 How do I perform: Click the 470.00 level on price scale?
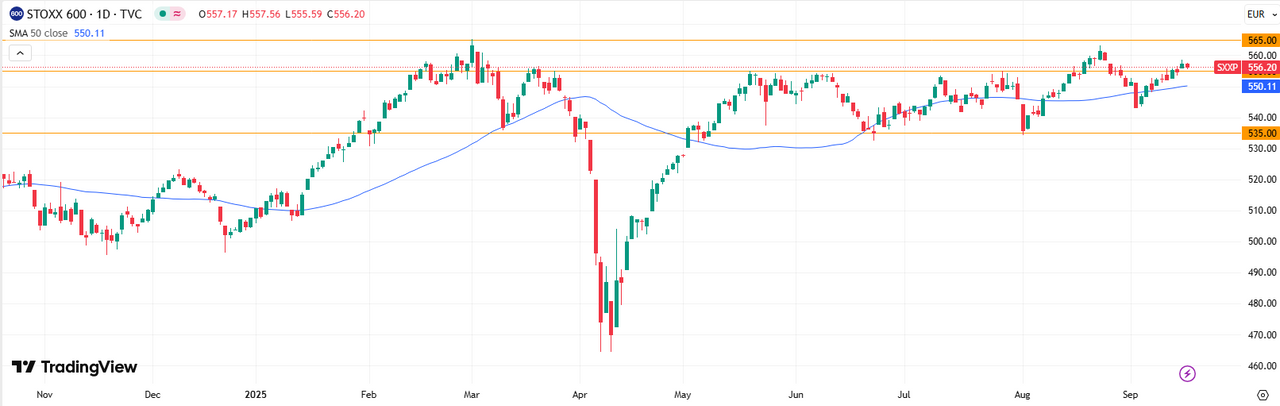[1260, 333]
